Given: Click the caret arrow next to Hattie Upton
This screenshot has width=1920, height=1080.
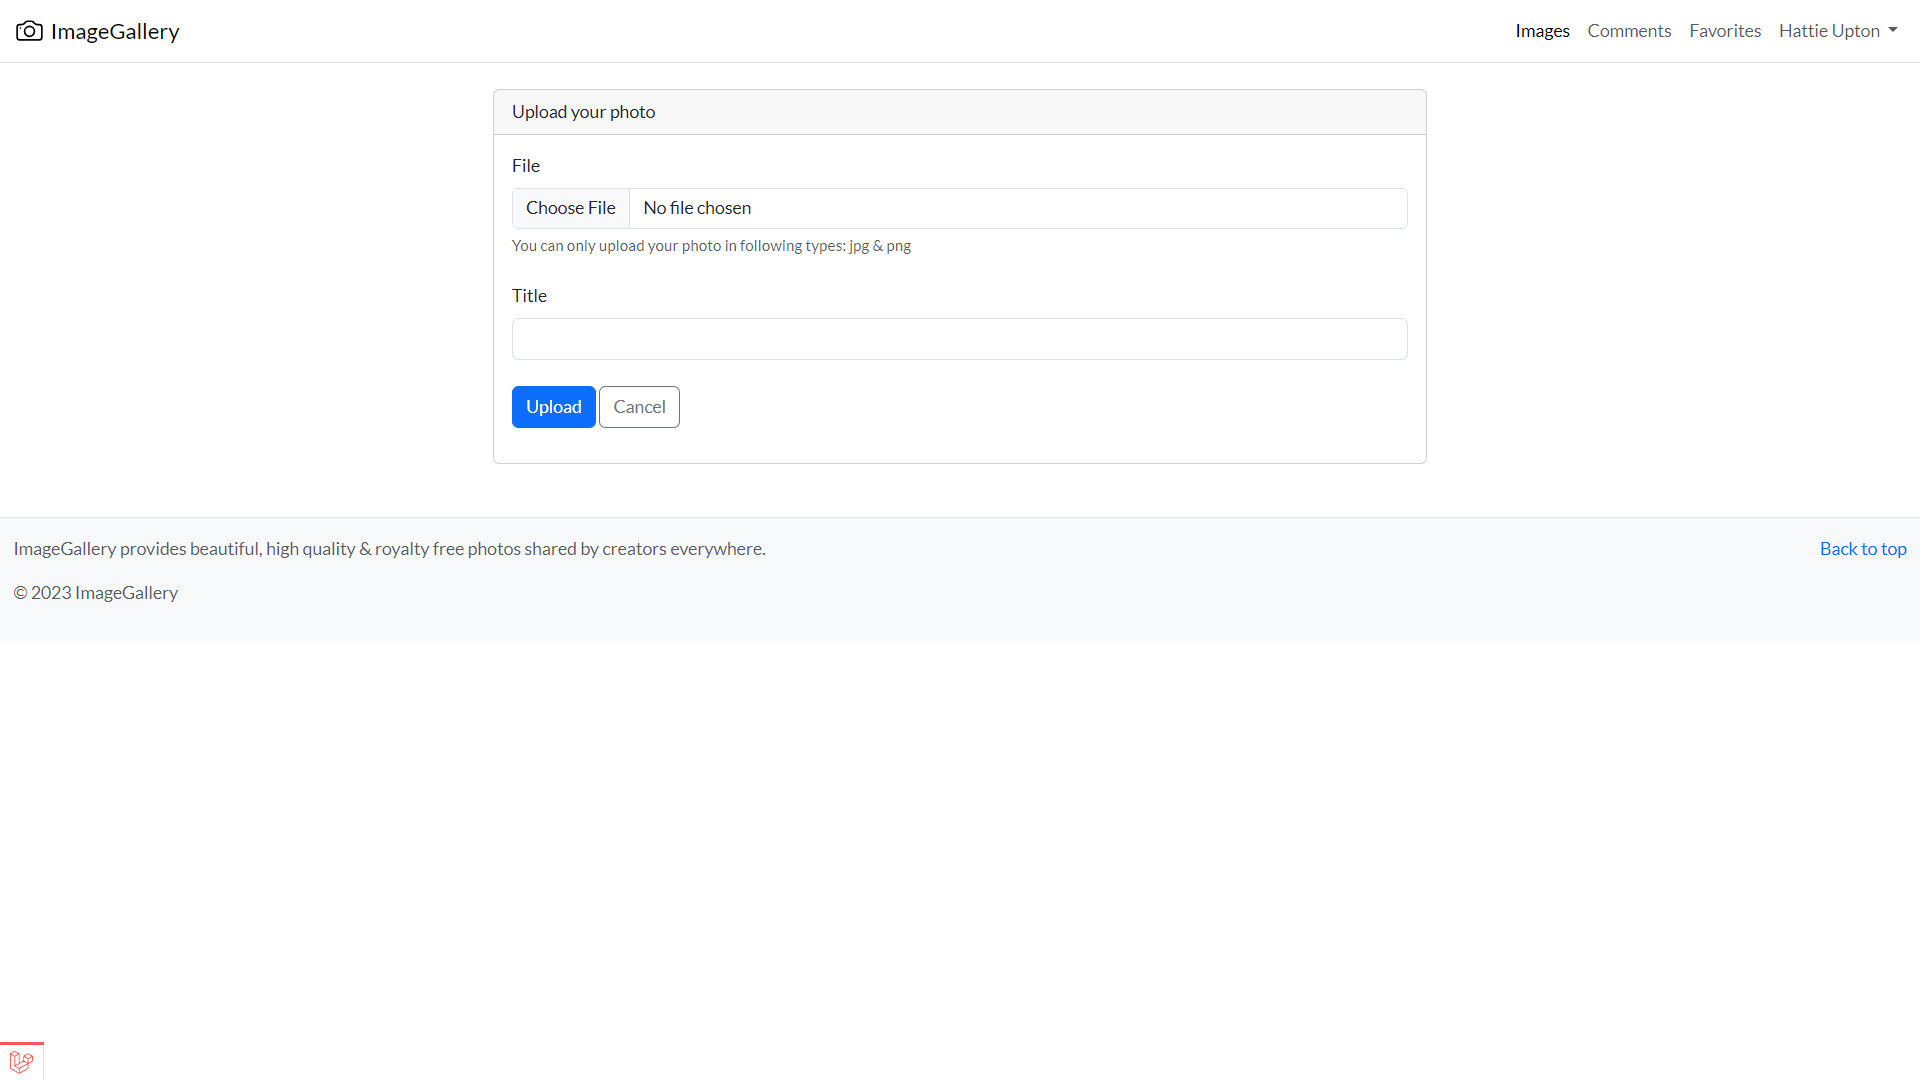Looking at the screenshot, I should click(x=1893, y=31).
